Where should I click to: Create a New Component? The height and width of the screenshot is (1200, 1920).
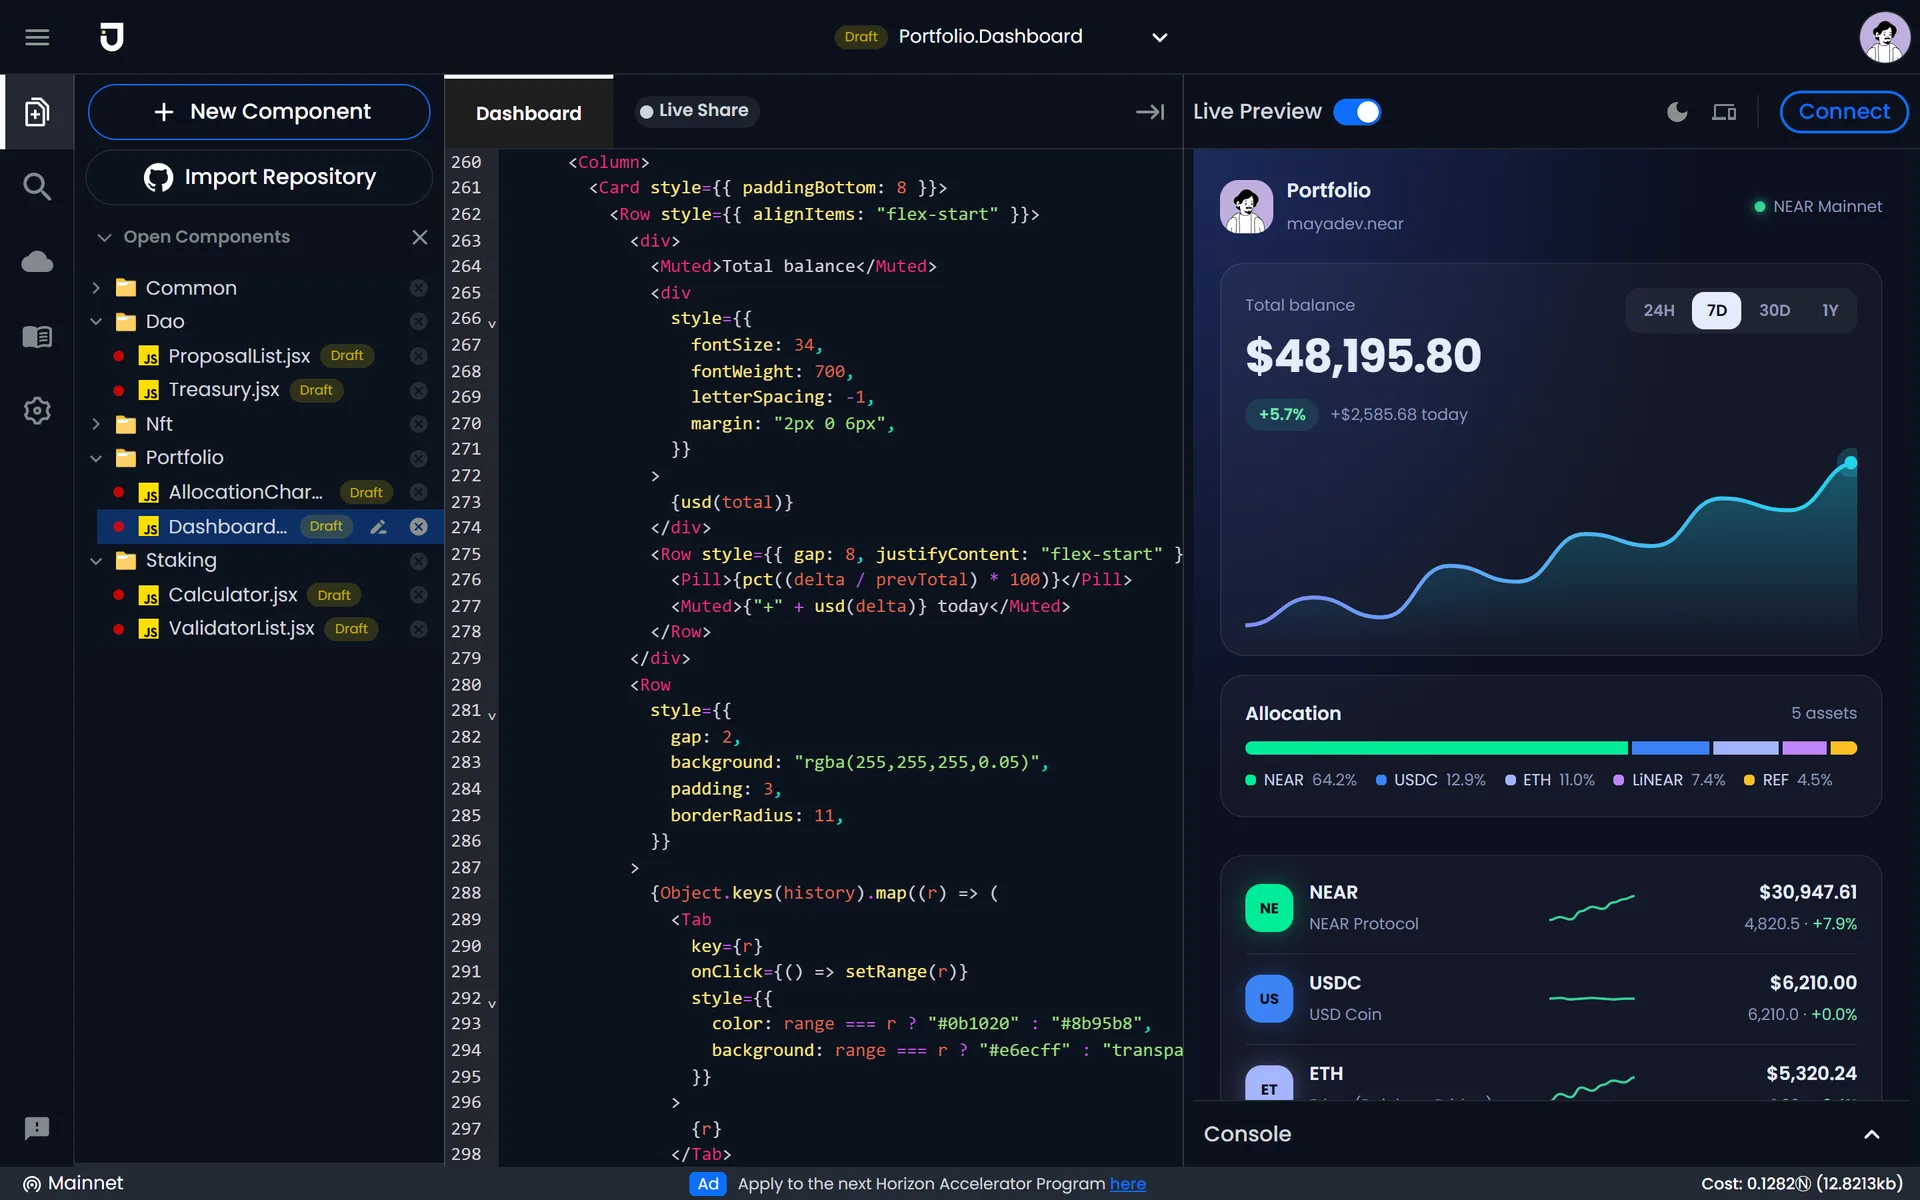click(259, 112)
